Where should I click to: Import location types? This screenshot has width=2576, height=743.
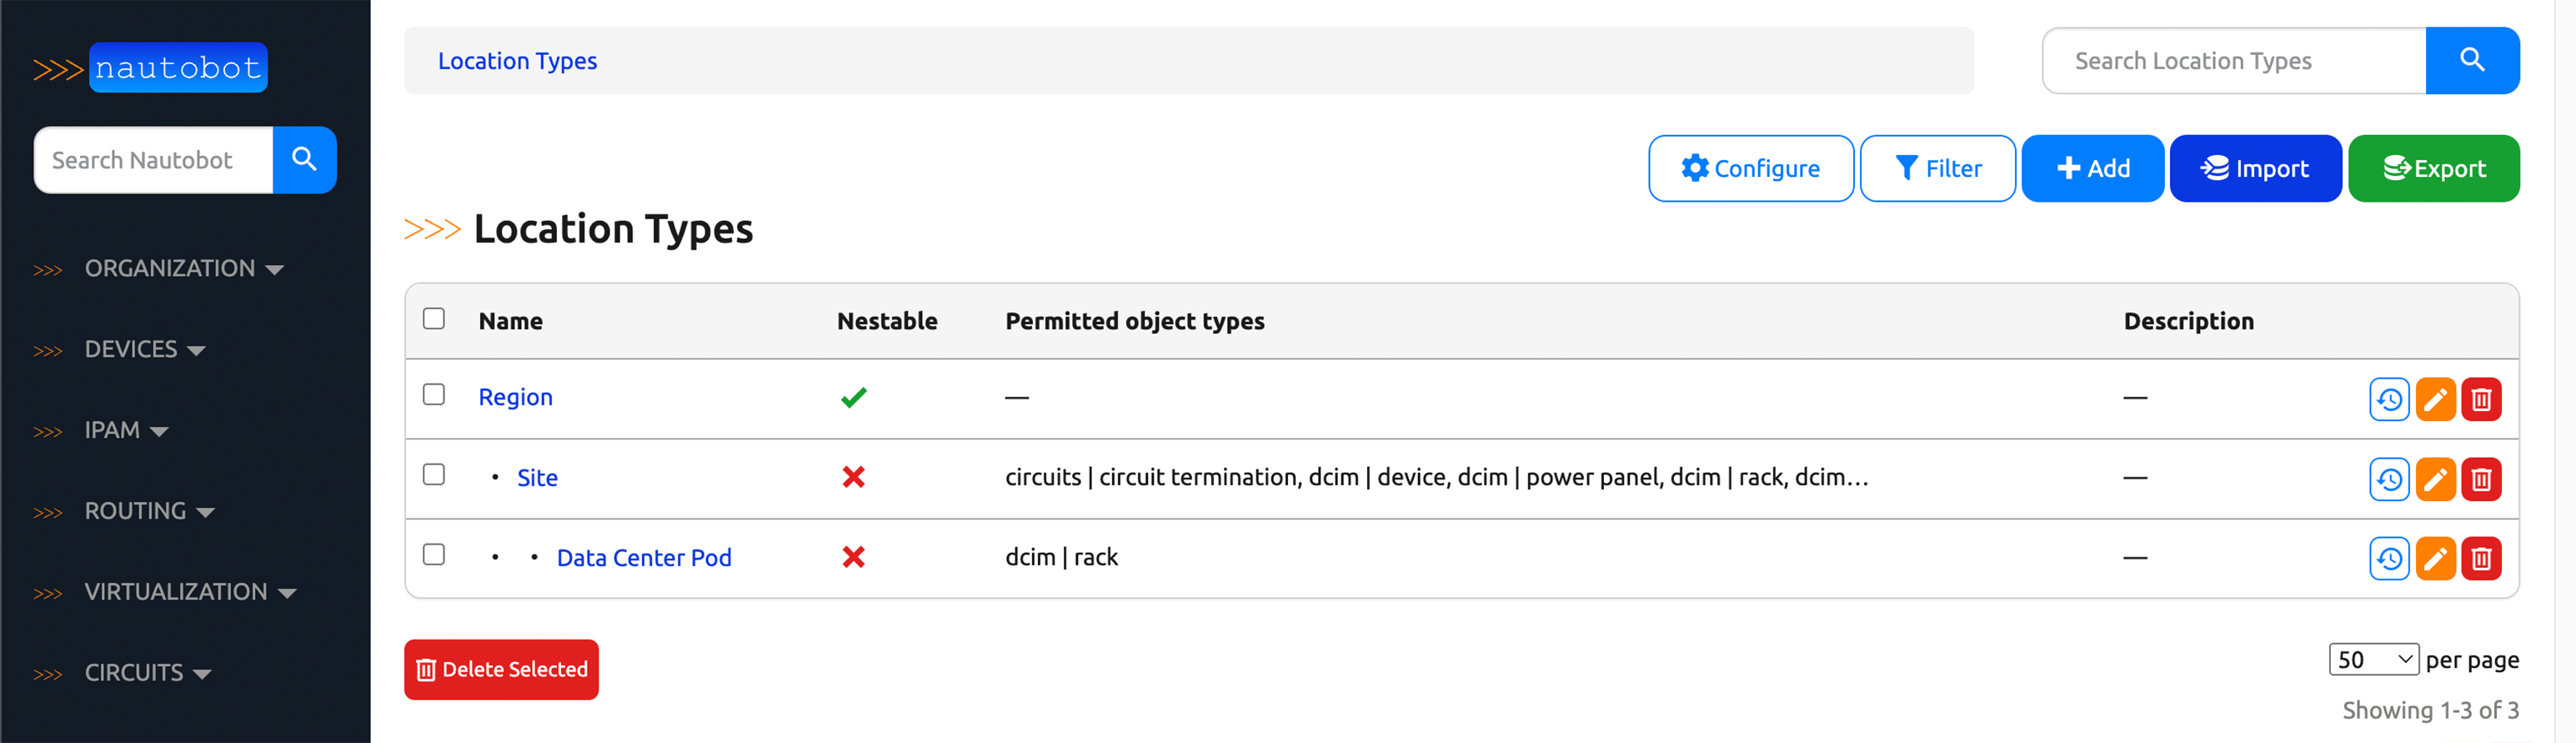[x=2256, y=168]
